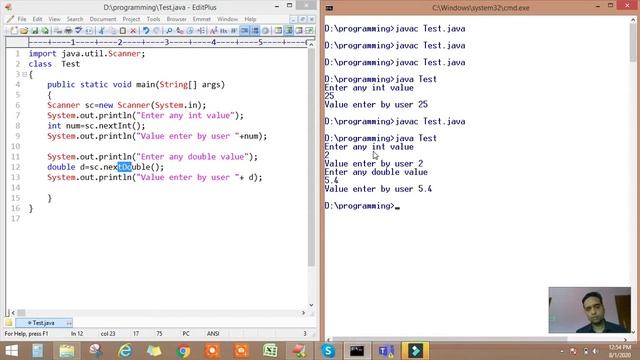
Task: Click the Set Font icon
Action: (x=214, y=31)
